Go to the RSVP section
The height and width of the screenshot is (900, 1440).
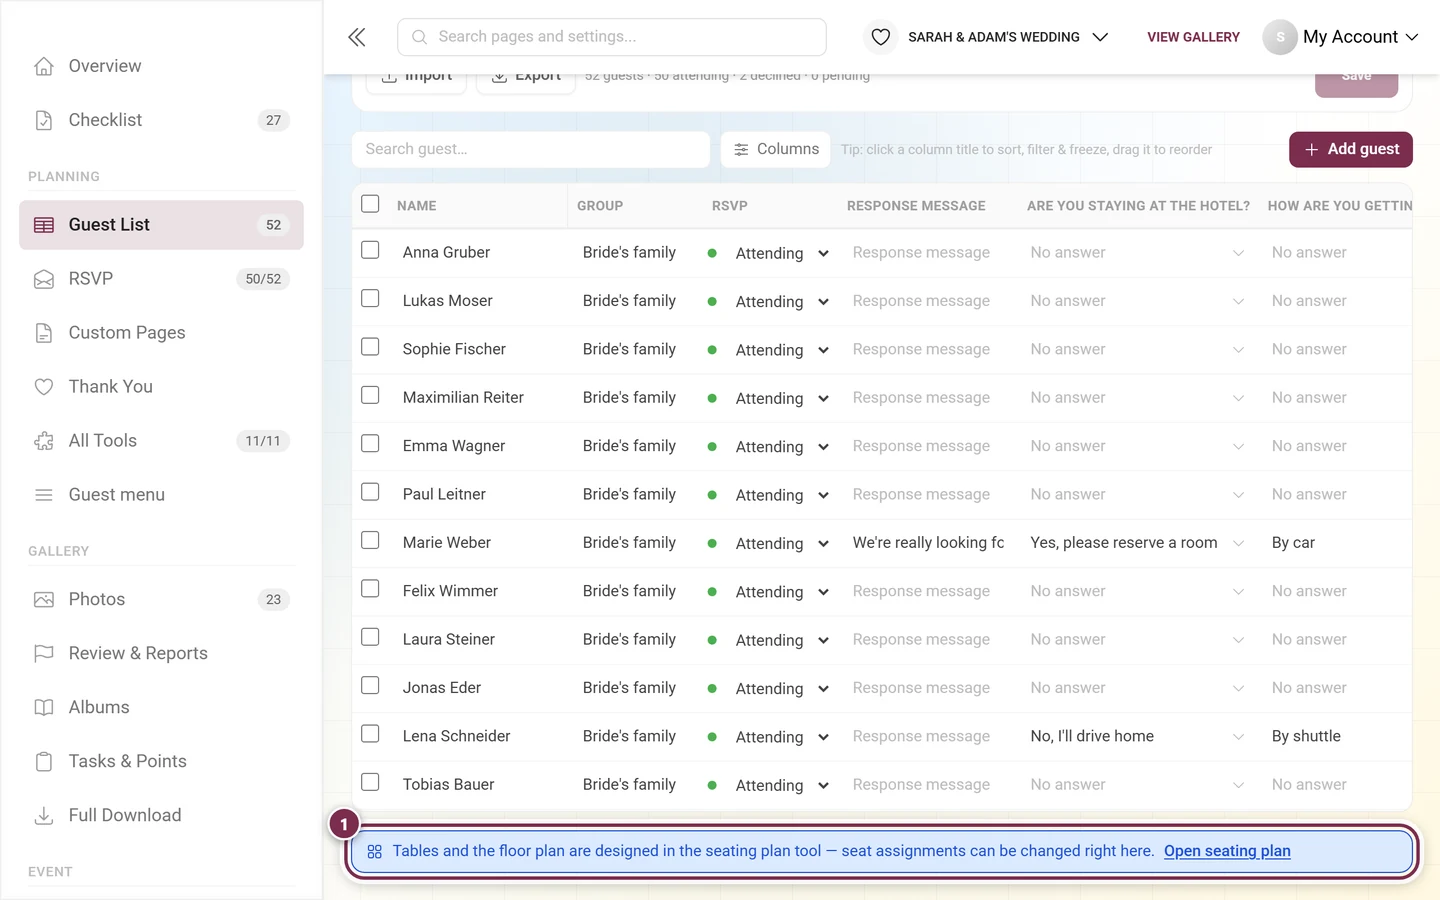[161, 279]
